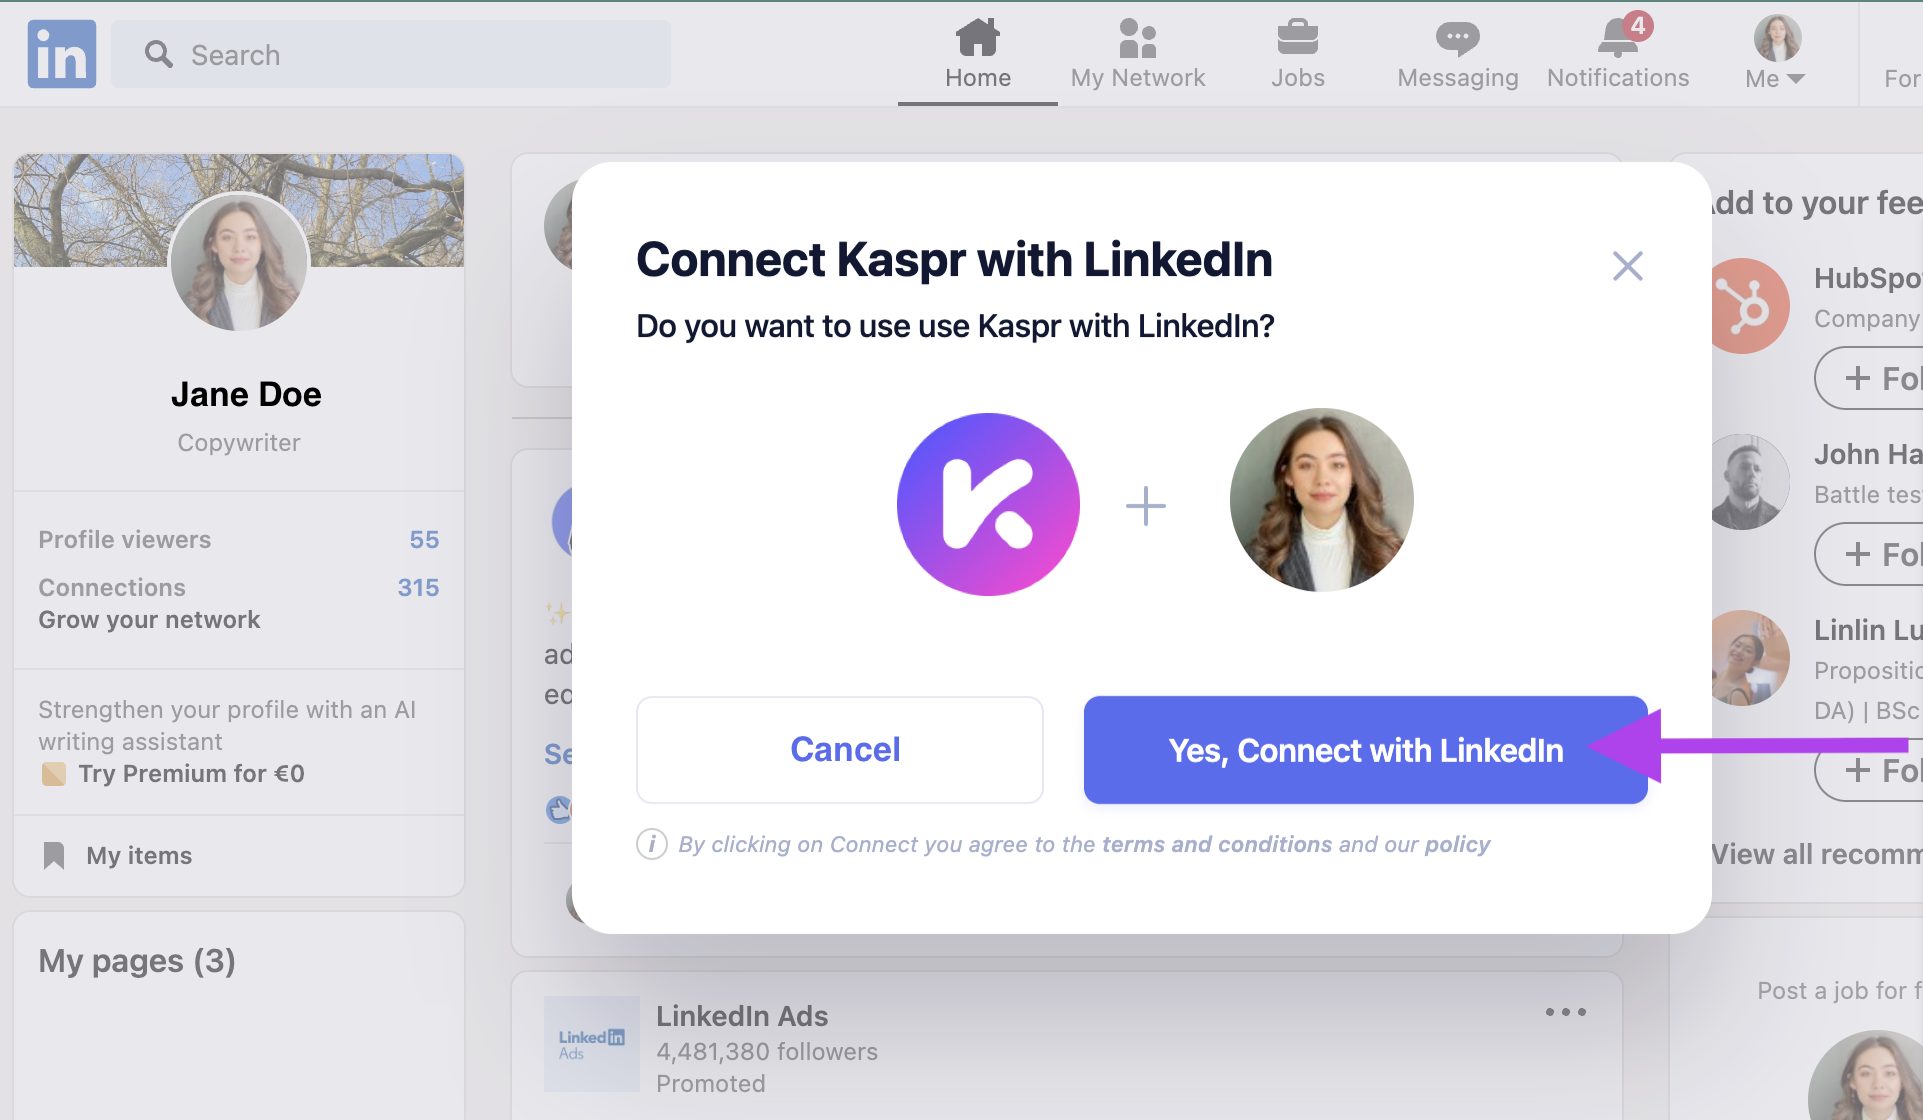This screenshot has height=1120, width=1923.
Task: Click the 4,481,380 followers text
Action: coord(767,1052)
